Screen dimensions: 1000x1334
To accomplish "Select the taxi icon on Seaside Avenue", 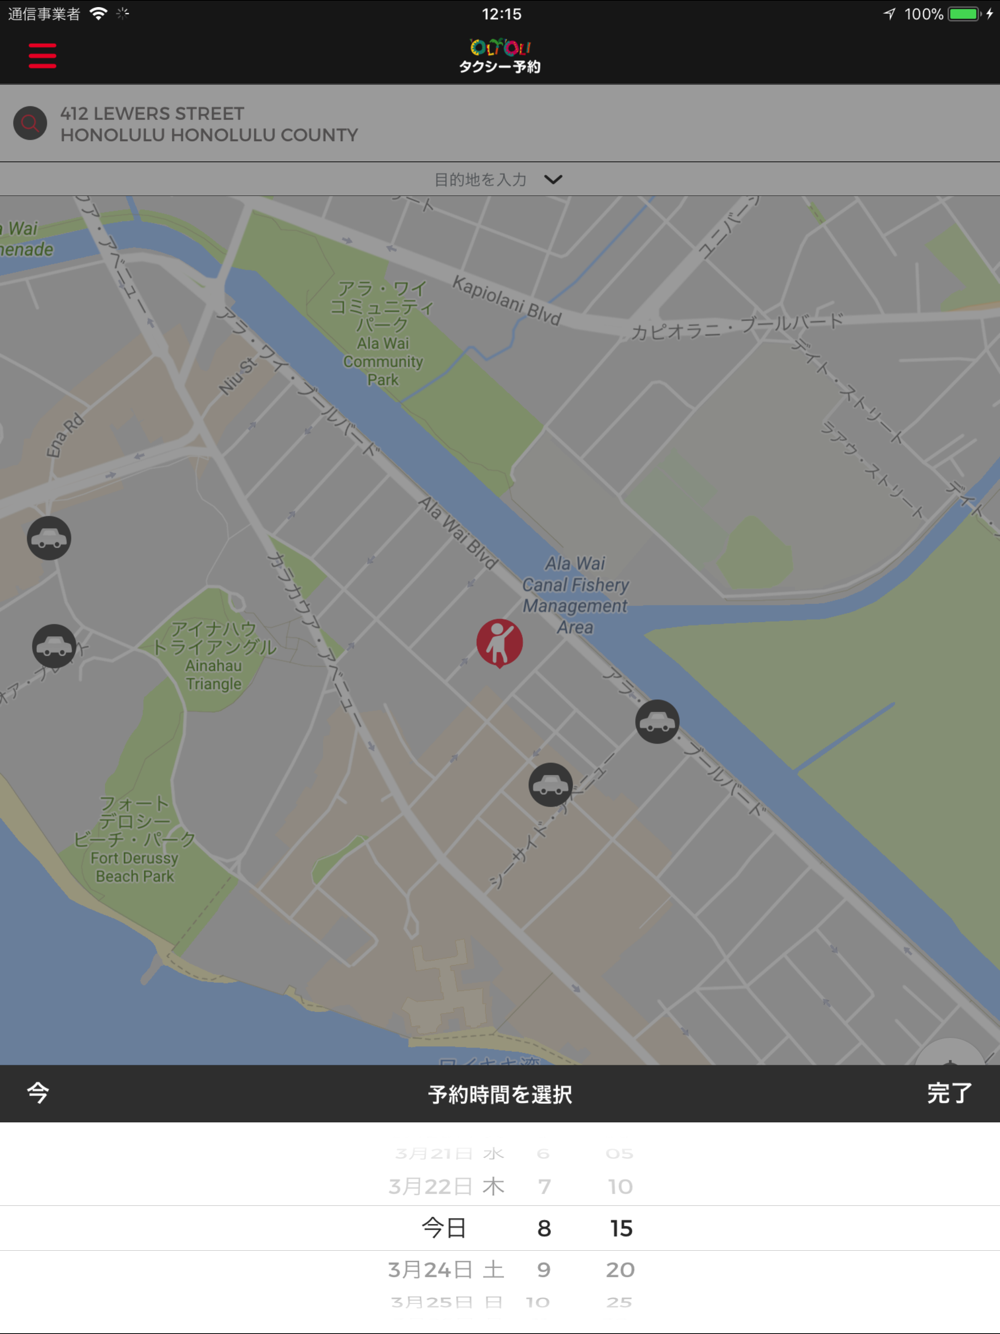I will tap(550, 784).
